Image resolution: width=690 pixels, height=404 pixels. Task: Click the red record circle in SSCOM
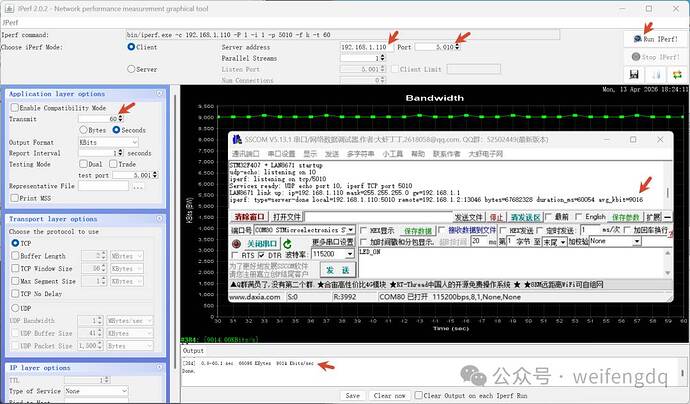click(236, 244)
